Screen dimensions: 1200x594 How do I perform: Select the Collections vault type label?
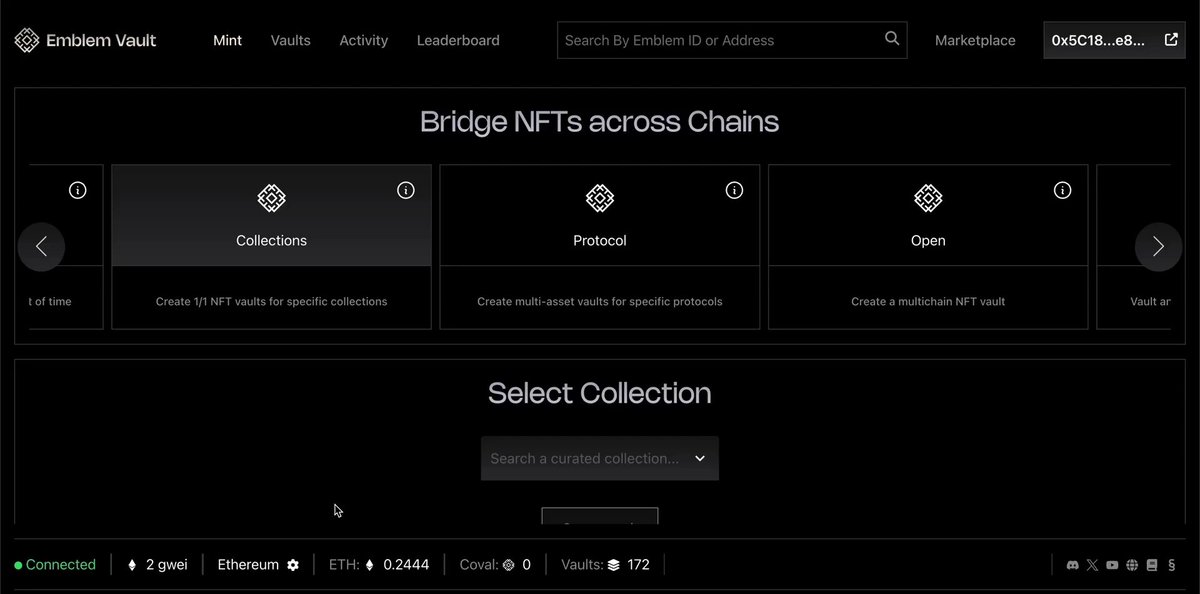[271, 240]
